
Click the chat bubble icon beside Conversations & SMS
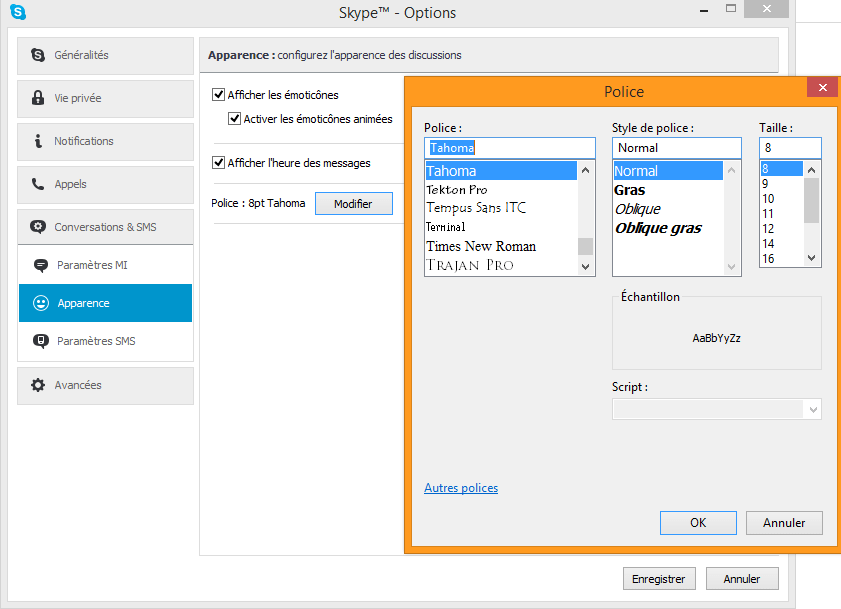point(38,227)
